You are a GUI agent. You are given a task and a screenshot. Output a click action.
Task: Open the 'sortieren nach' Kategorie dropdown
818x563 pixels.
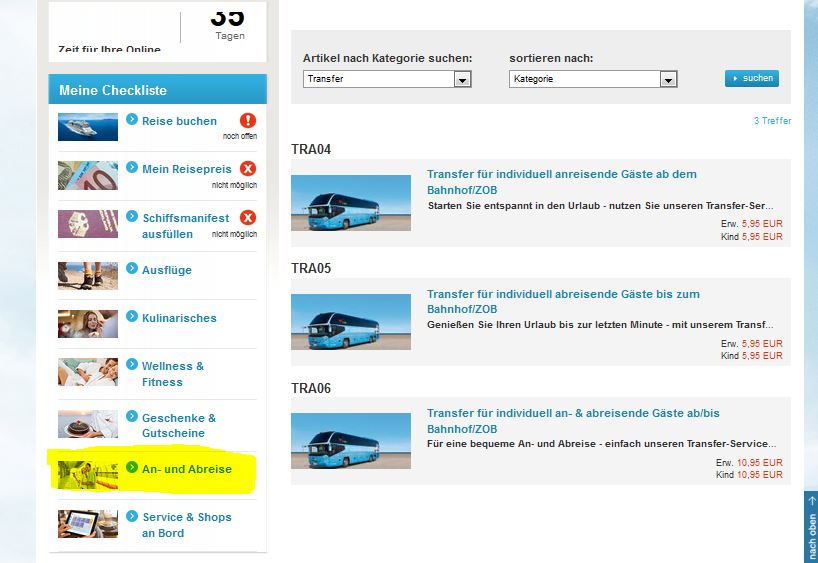[668, 80]
